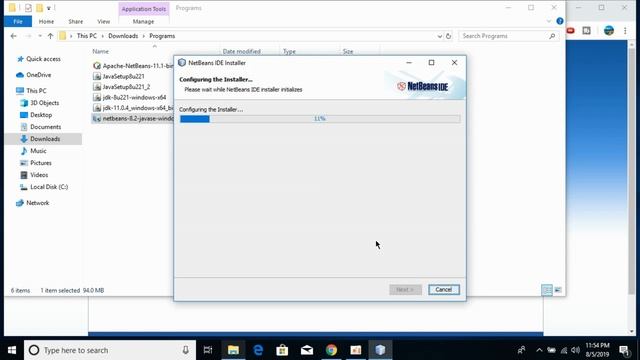
Task: Open PowerPoint from taskbar
Action: click(x=356, y=350)
